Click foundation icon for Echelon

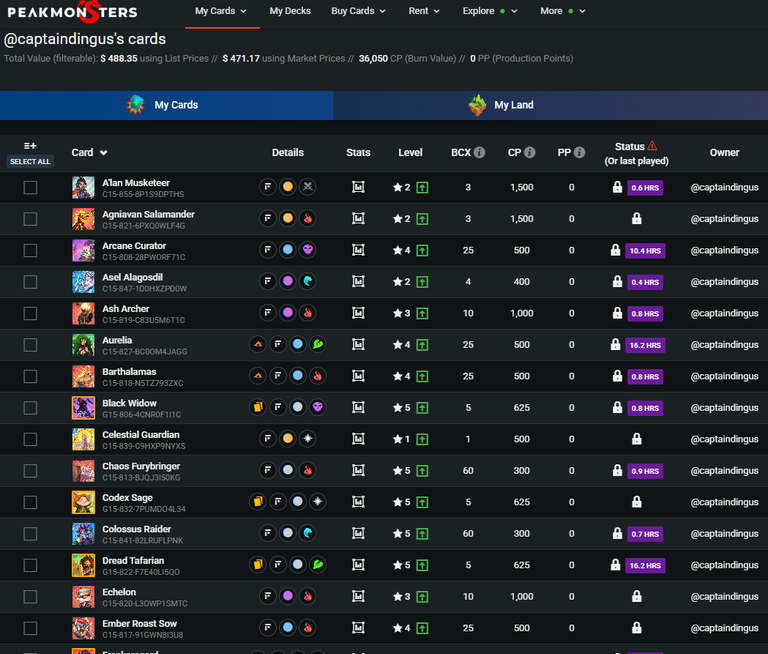[267, 596]
